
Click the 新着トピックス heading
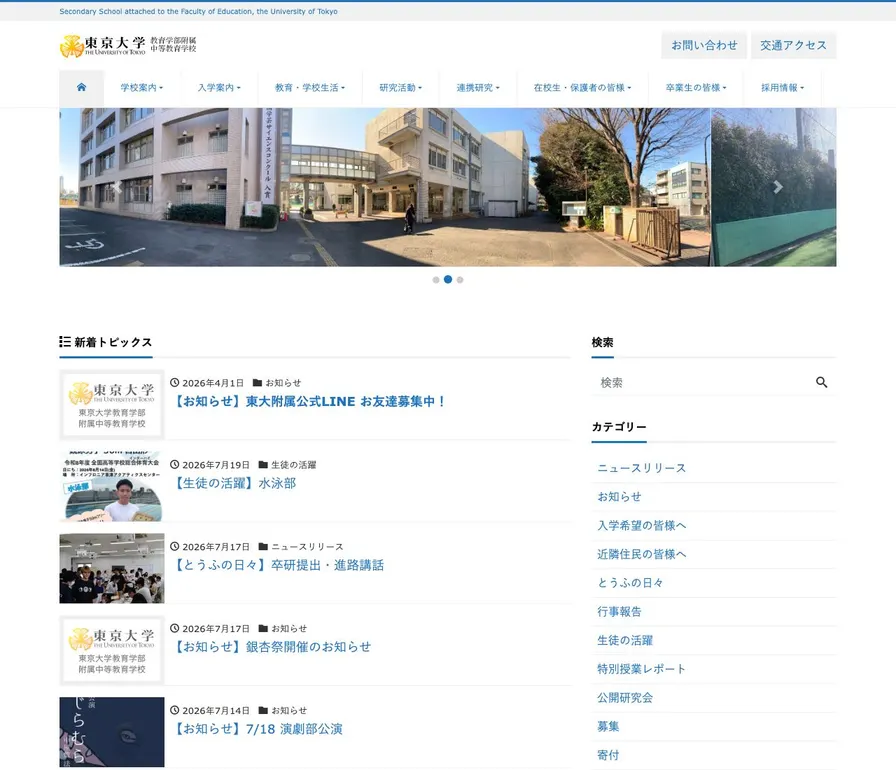pos(106,342)
